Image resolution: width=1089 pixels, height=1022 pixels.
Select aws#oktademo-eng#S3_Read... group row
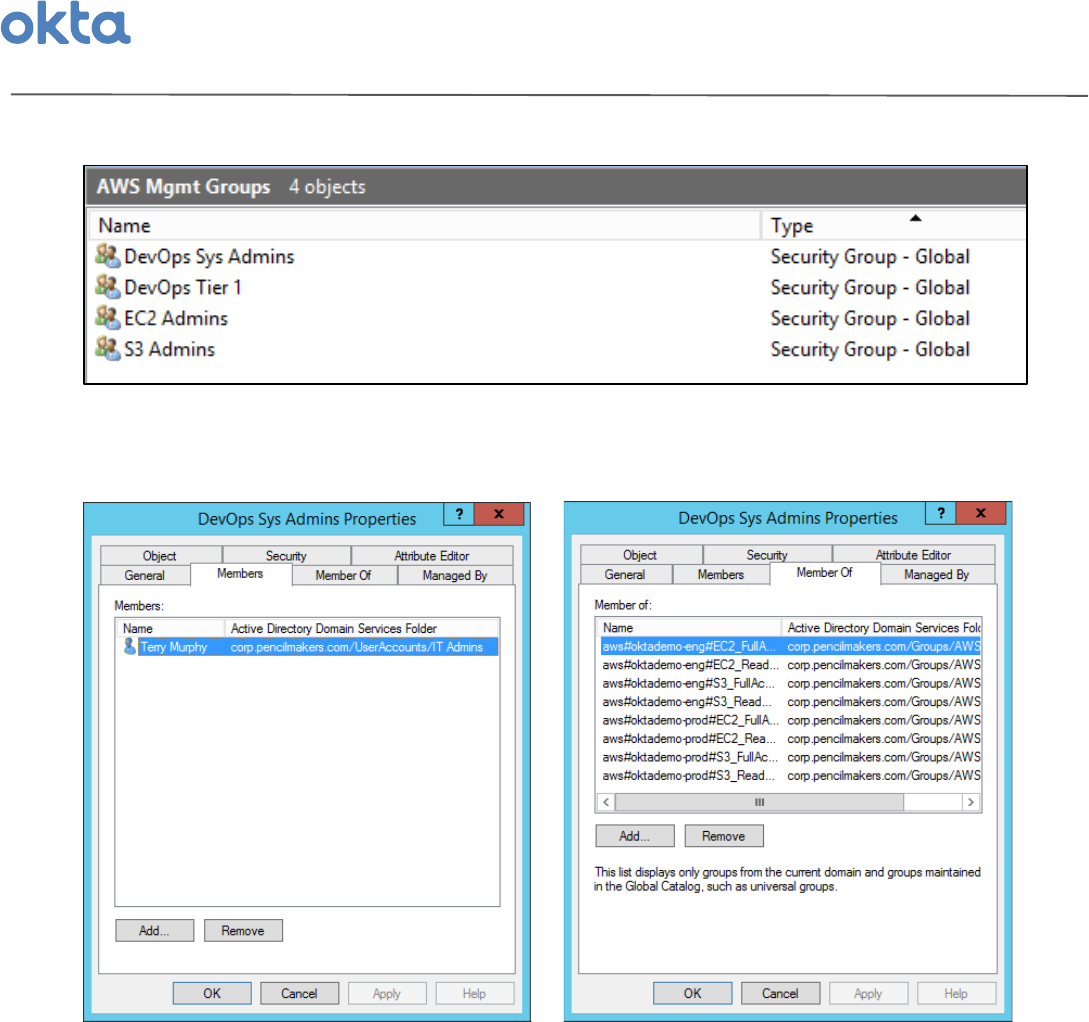[x=790, y=702]
